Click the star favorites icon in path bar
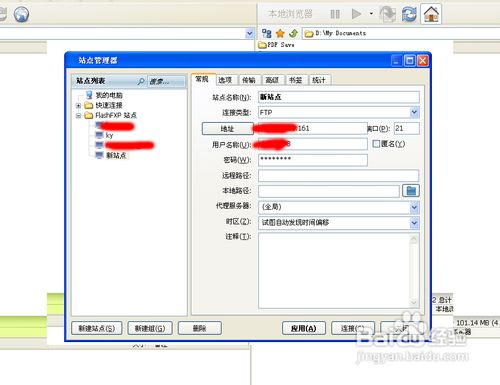 (x=280, y=33)
